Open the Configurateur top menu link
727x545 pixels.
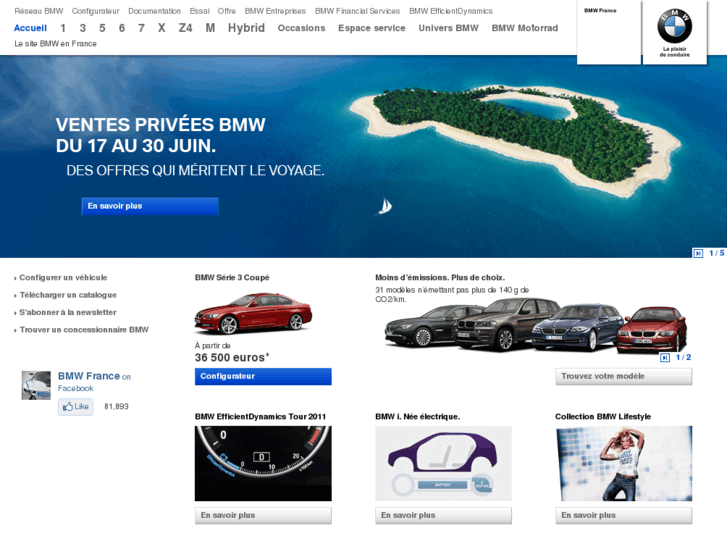(96, 11)
